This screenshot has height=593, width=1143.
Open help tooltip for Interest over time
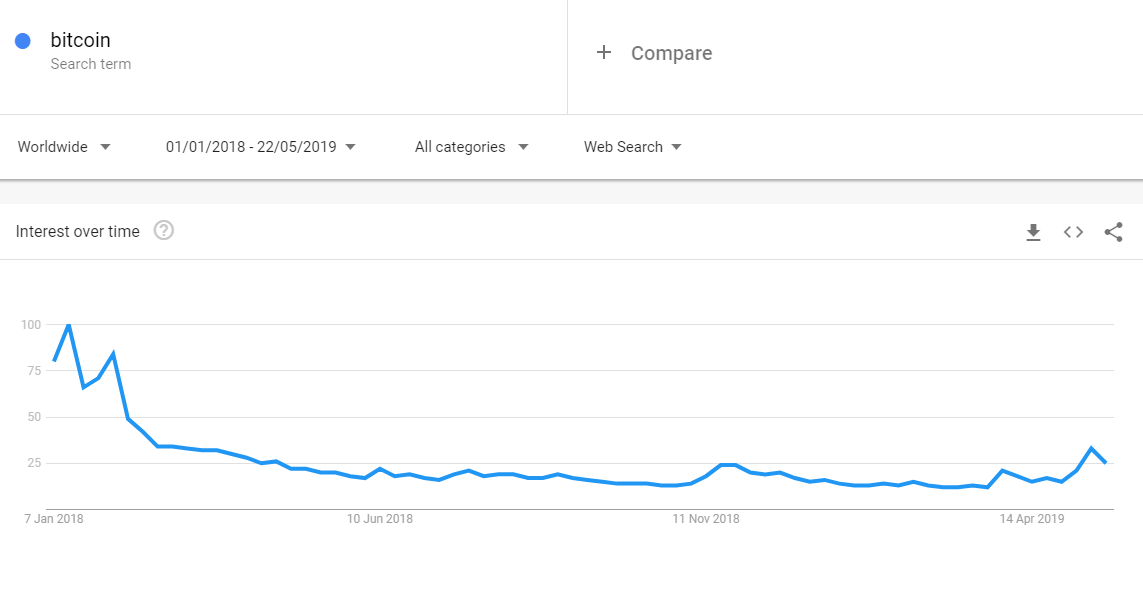164,230
